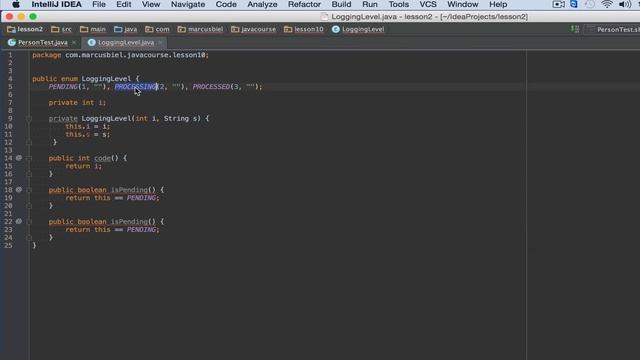640x360 pixels.
Task: Collapse the isPending fold on line 22
Action: [x=29, y=222]
